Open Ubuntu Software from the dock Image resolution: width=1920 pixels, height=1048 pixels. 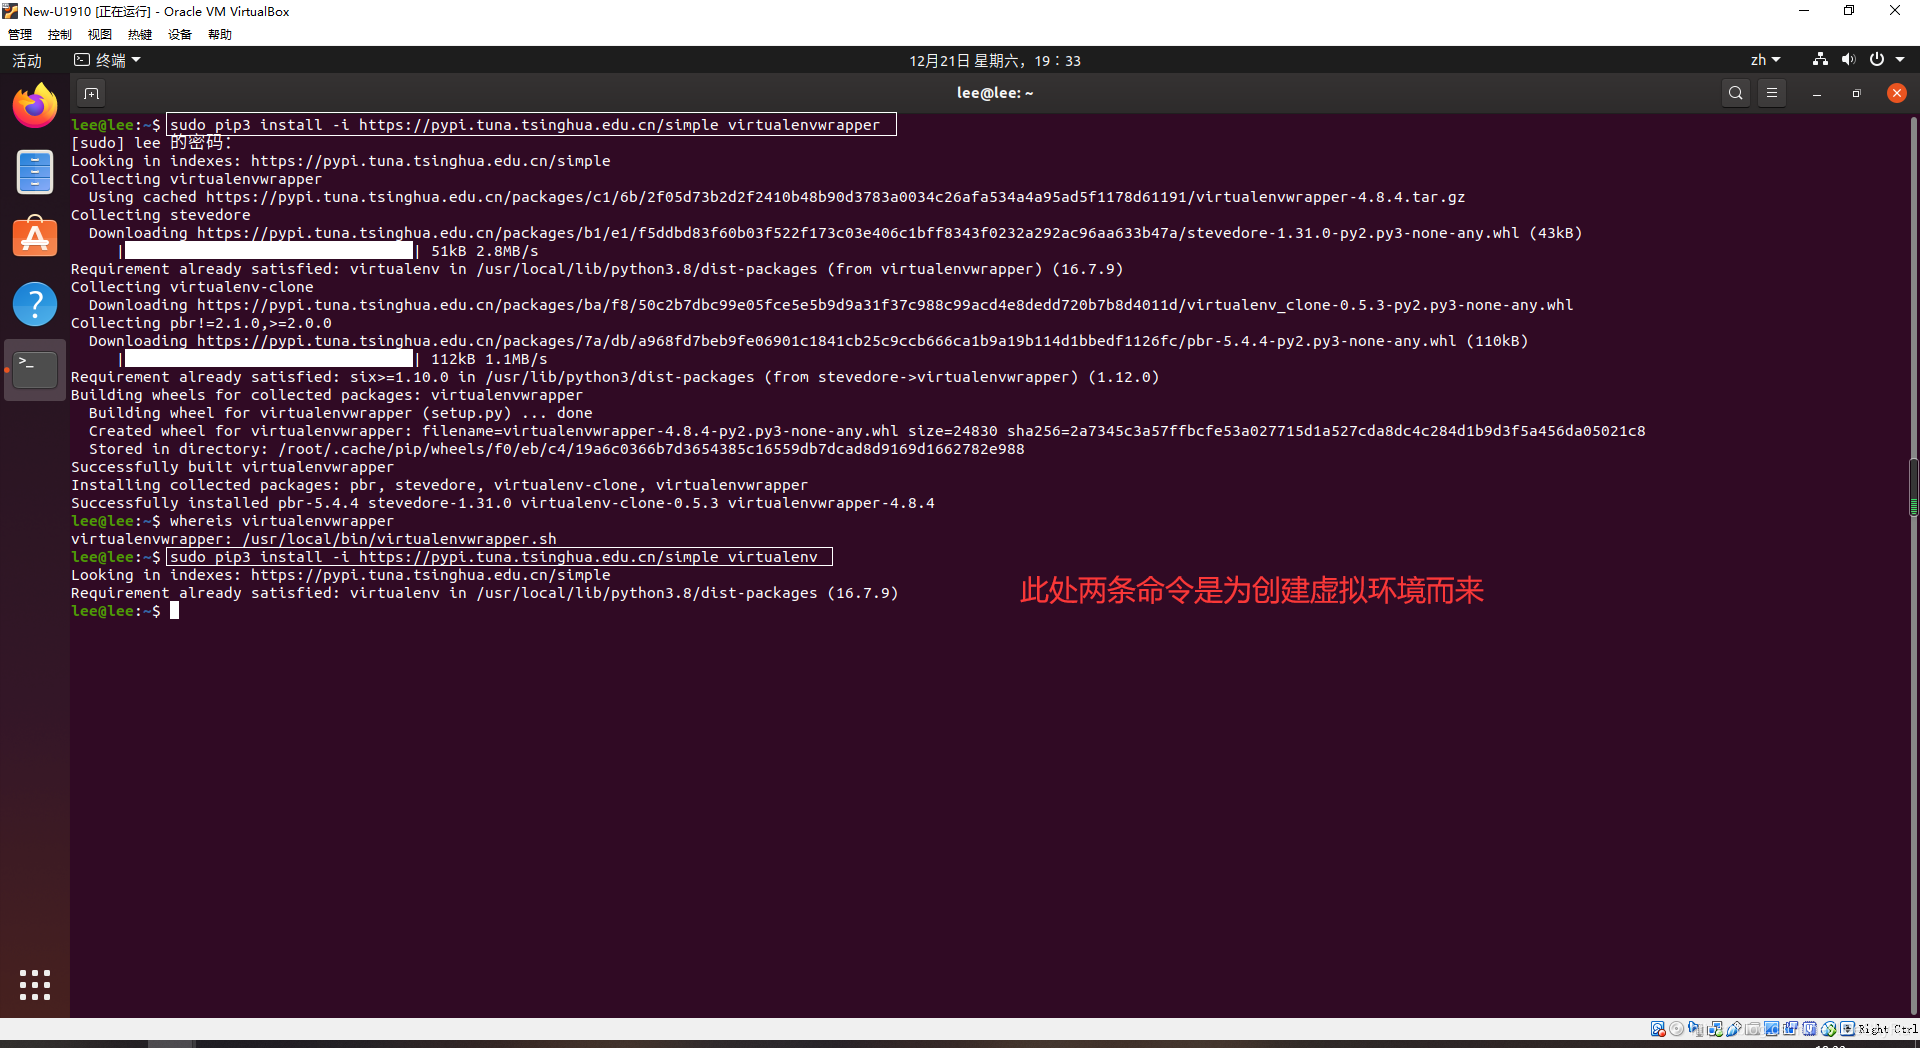[35, 238]
